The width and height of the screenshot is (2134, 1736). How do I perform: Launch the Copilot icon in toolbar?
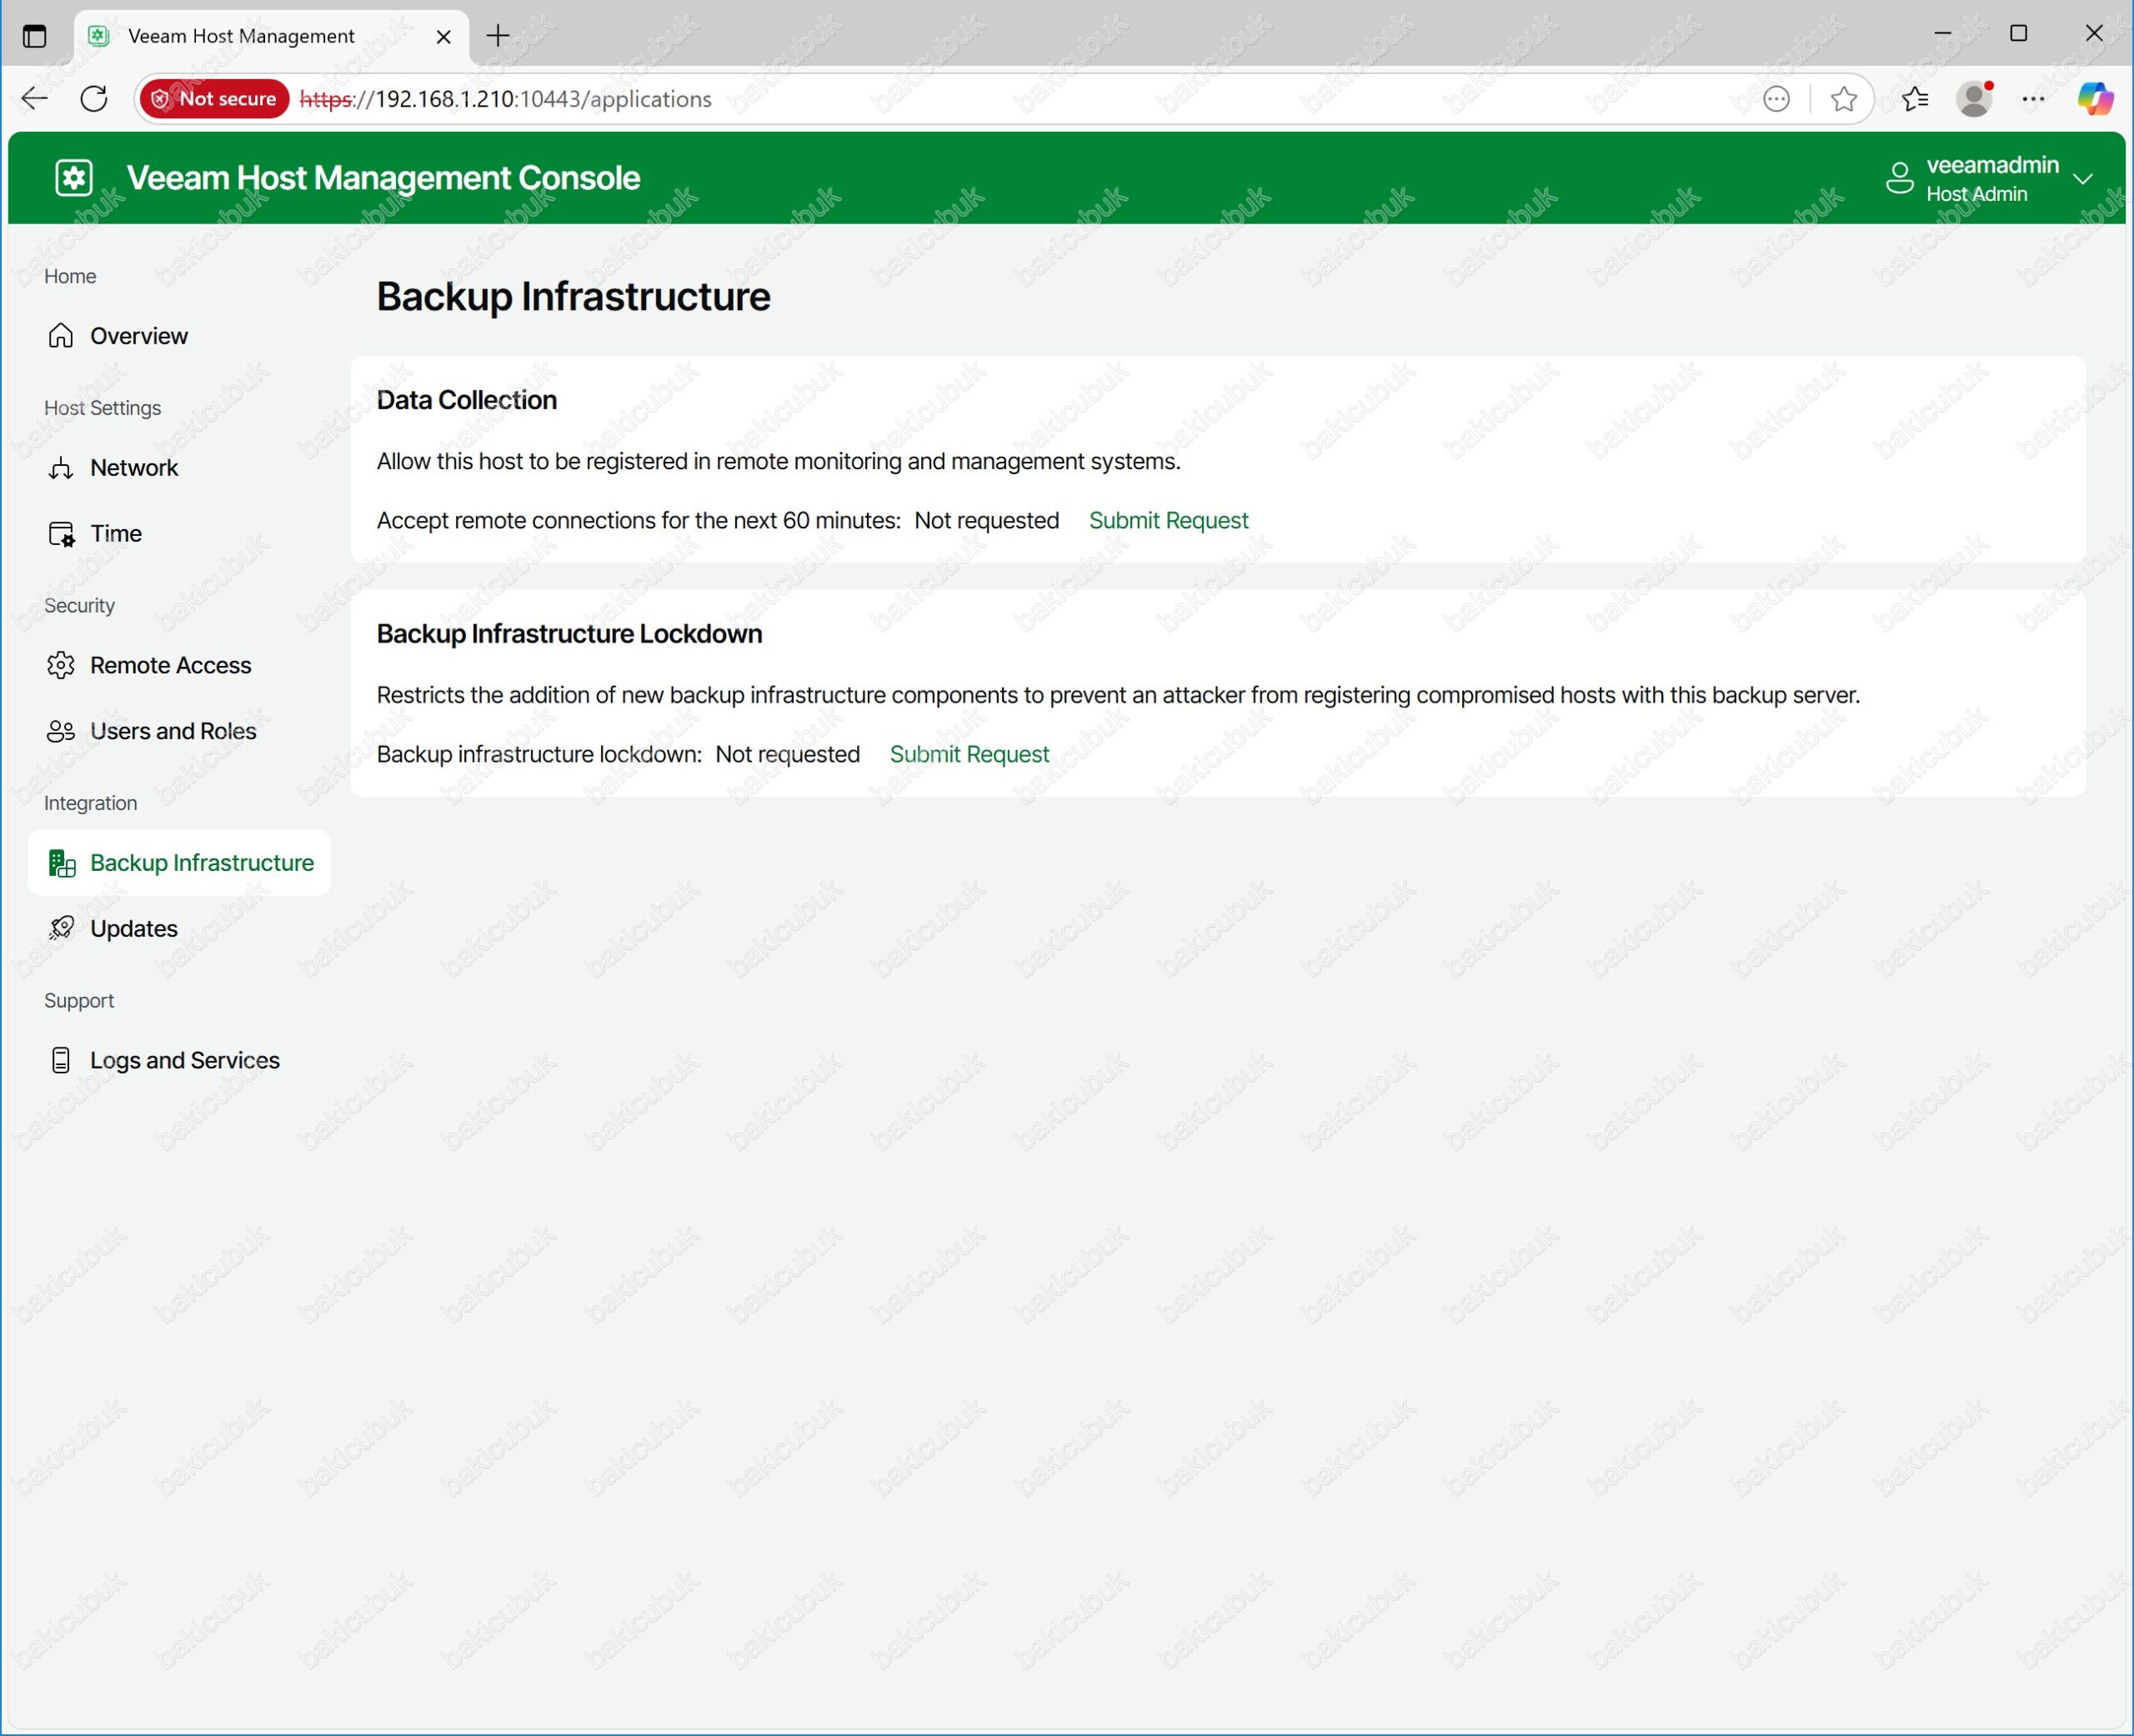click(x=2095, y=98)
